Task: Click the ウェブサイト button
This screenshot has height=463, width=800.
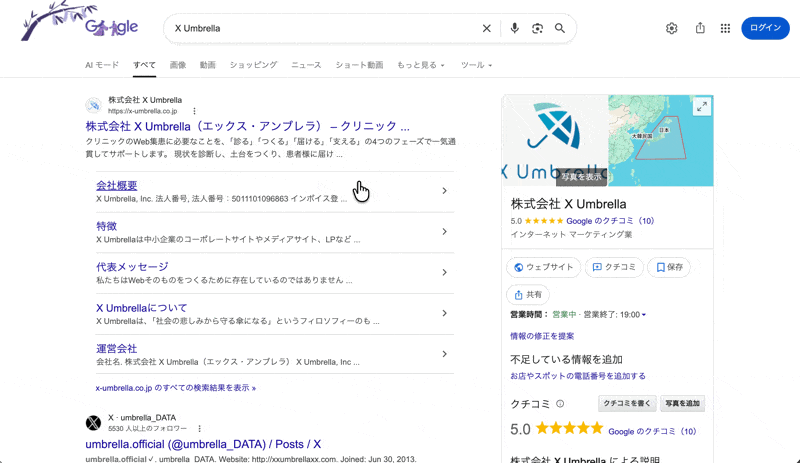Action: tap(543, 267)
